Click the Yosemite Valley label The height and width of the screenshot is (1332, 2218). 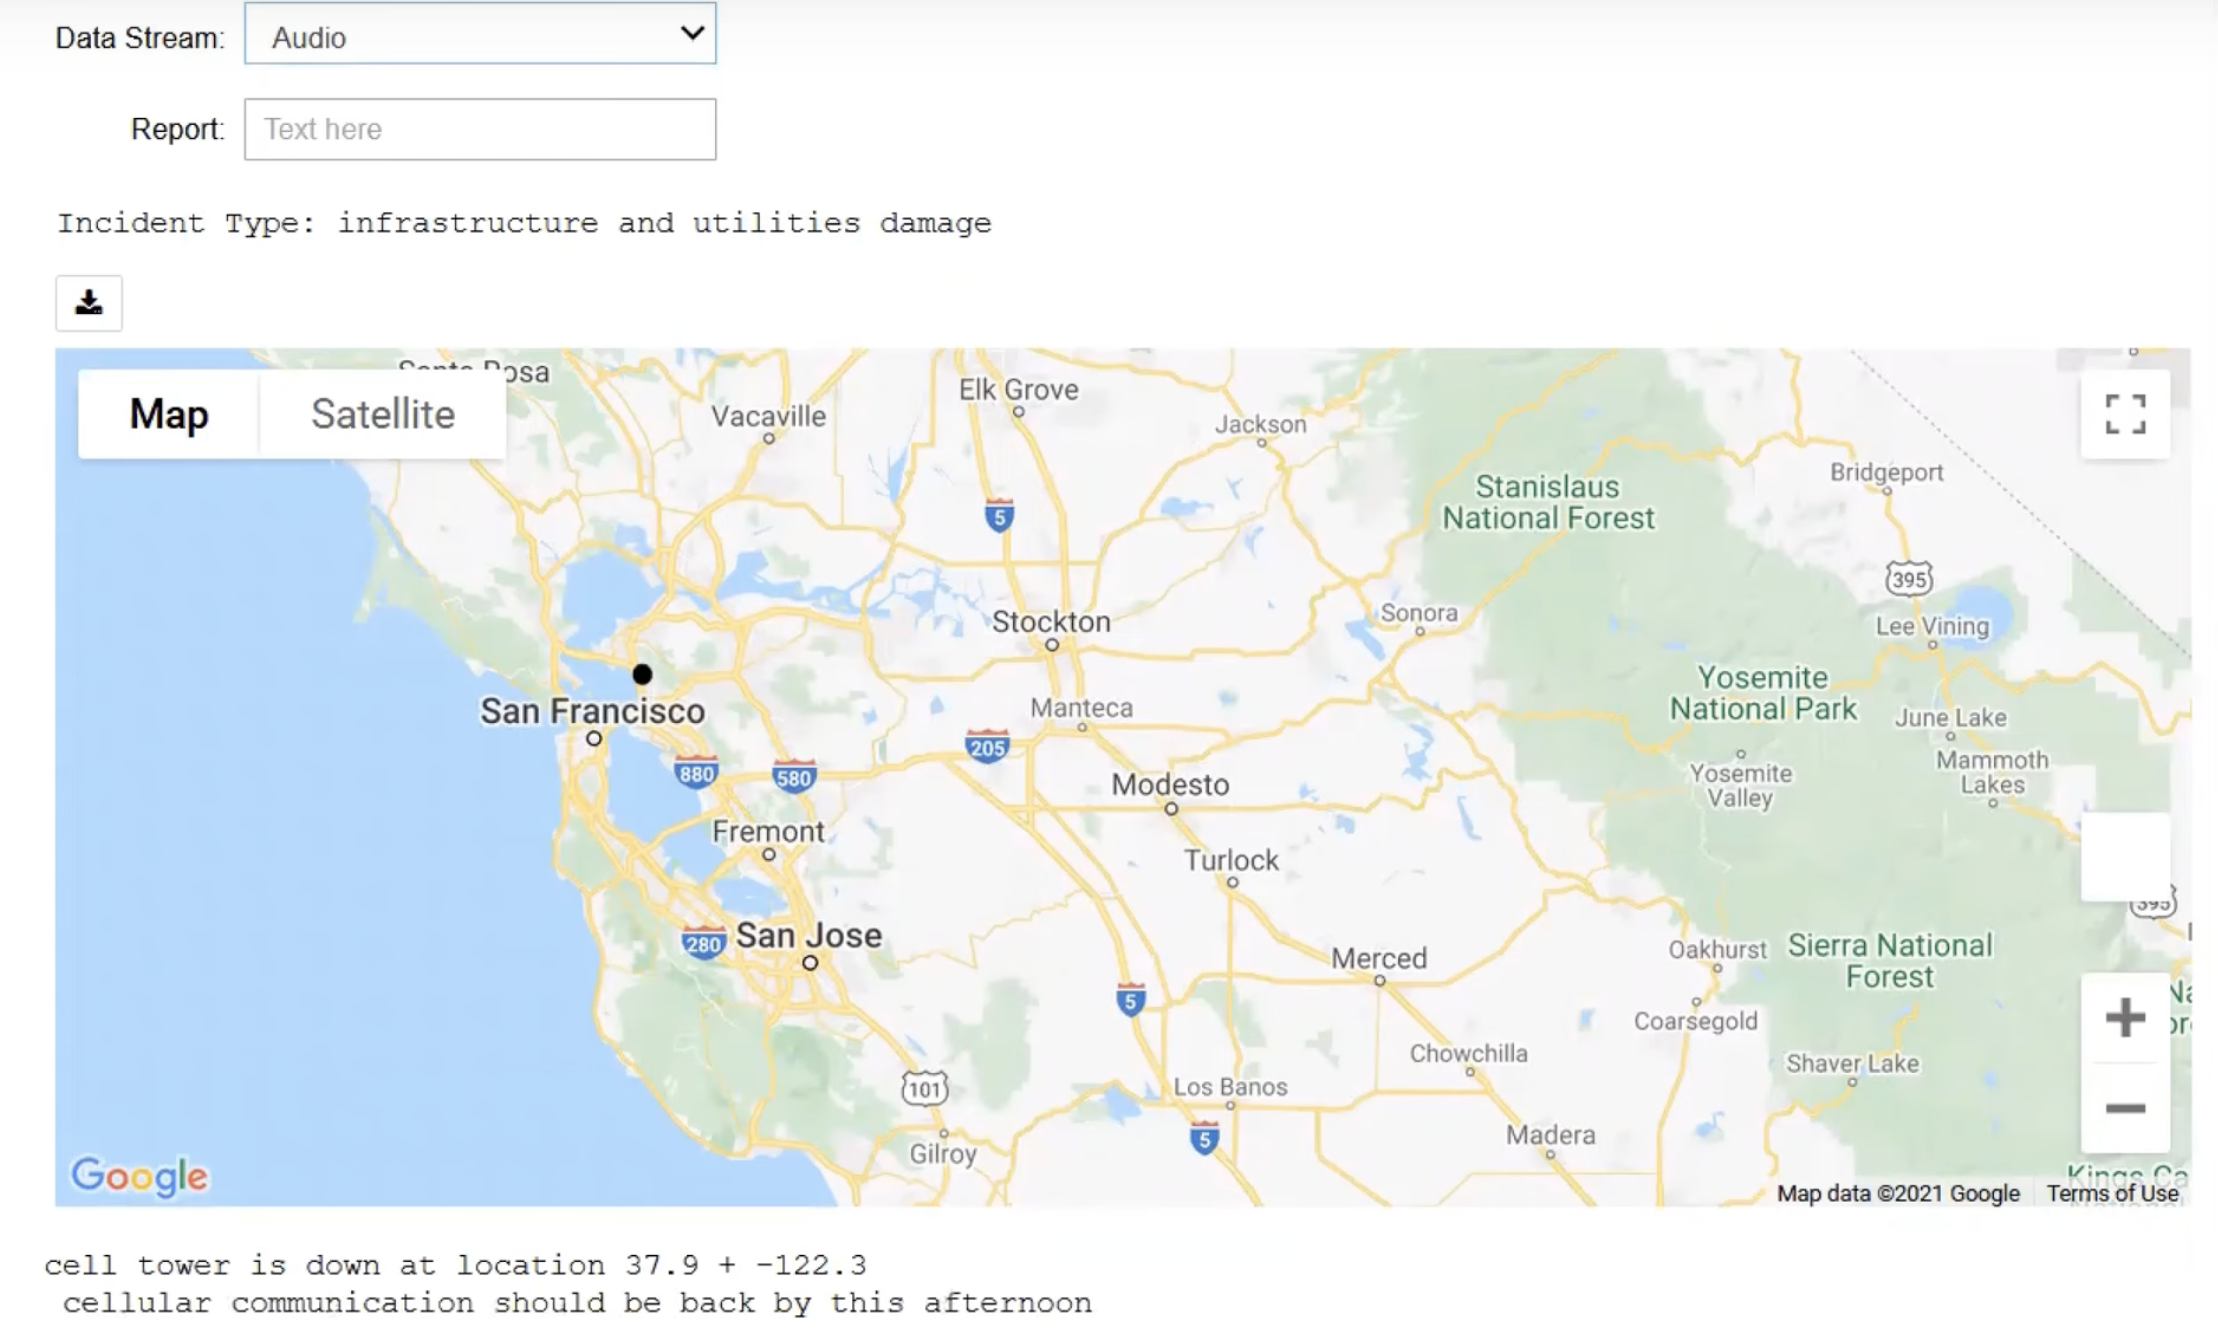[1740, 785]
